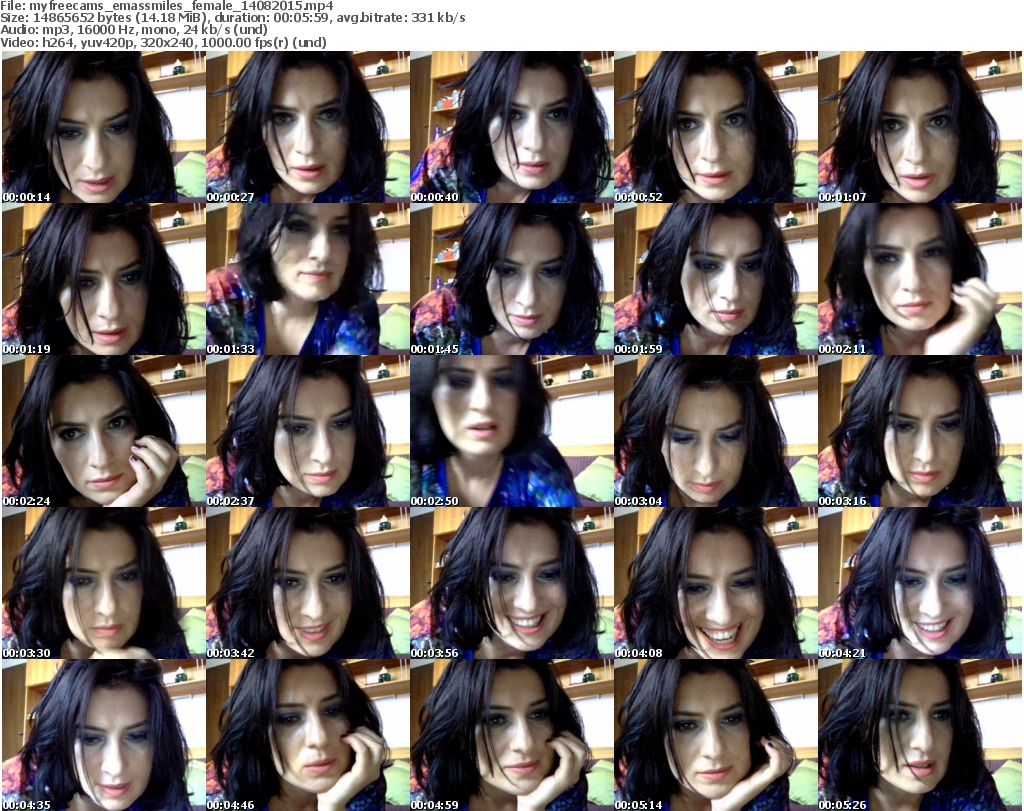Open the frame at 00:01:33
The height and width of the screenshot is (811, 1024).
coord(308,279)
